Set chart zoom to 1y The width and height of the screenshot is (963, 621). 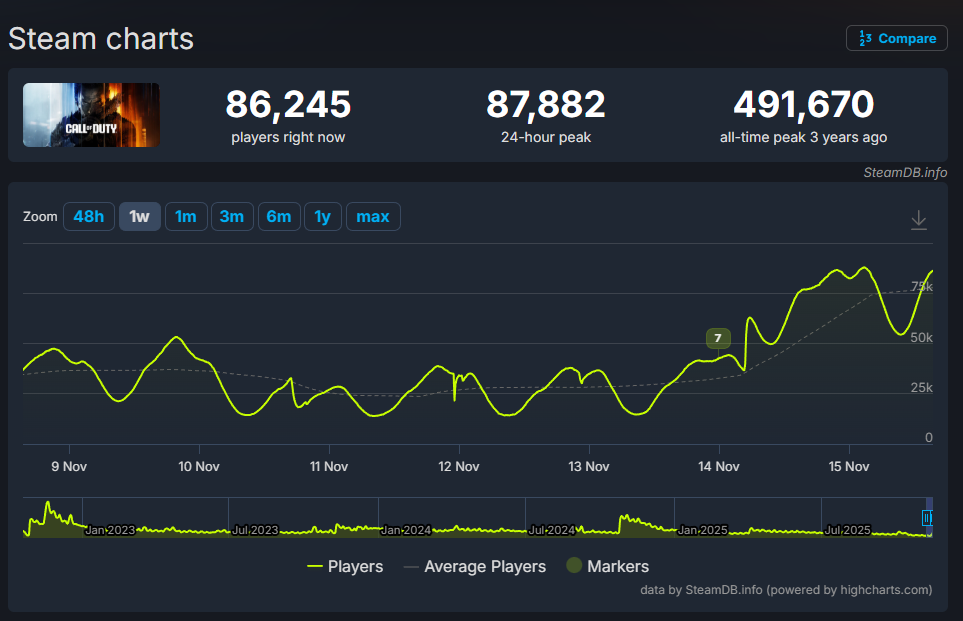coord(323,217)
